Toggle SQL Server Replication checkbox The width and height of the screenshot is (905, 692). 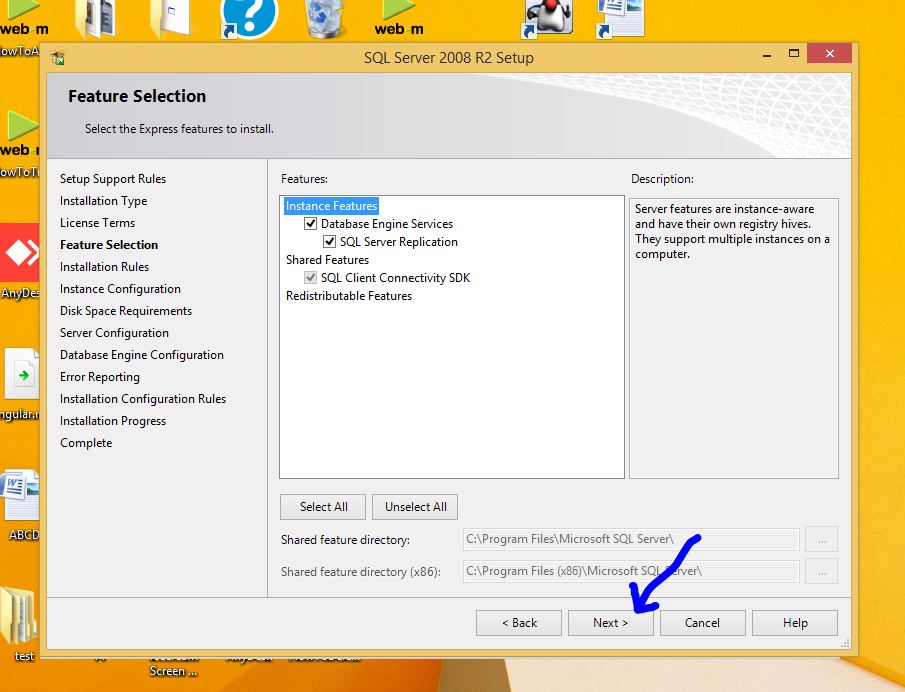click(329, 242)
